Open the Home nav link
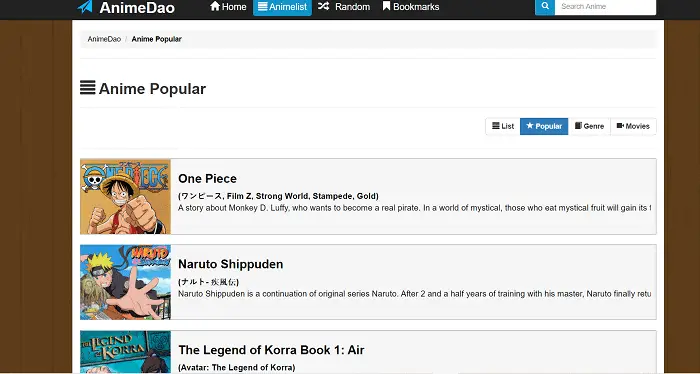700x374 pixels. [228, 7]
